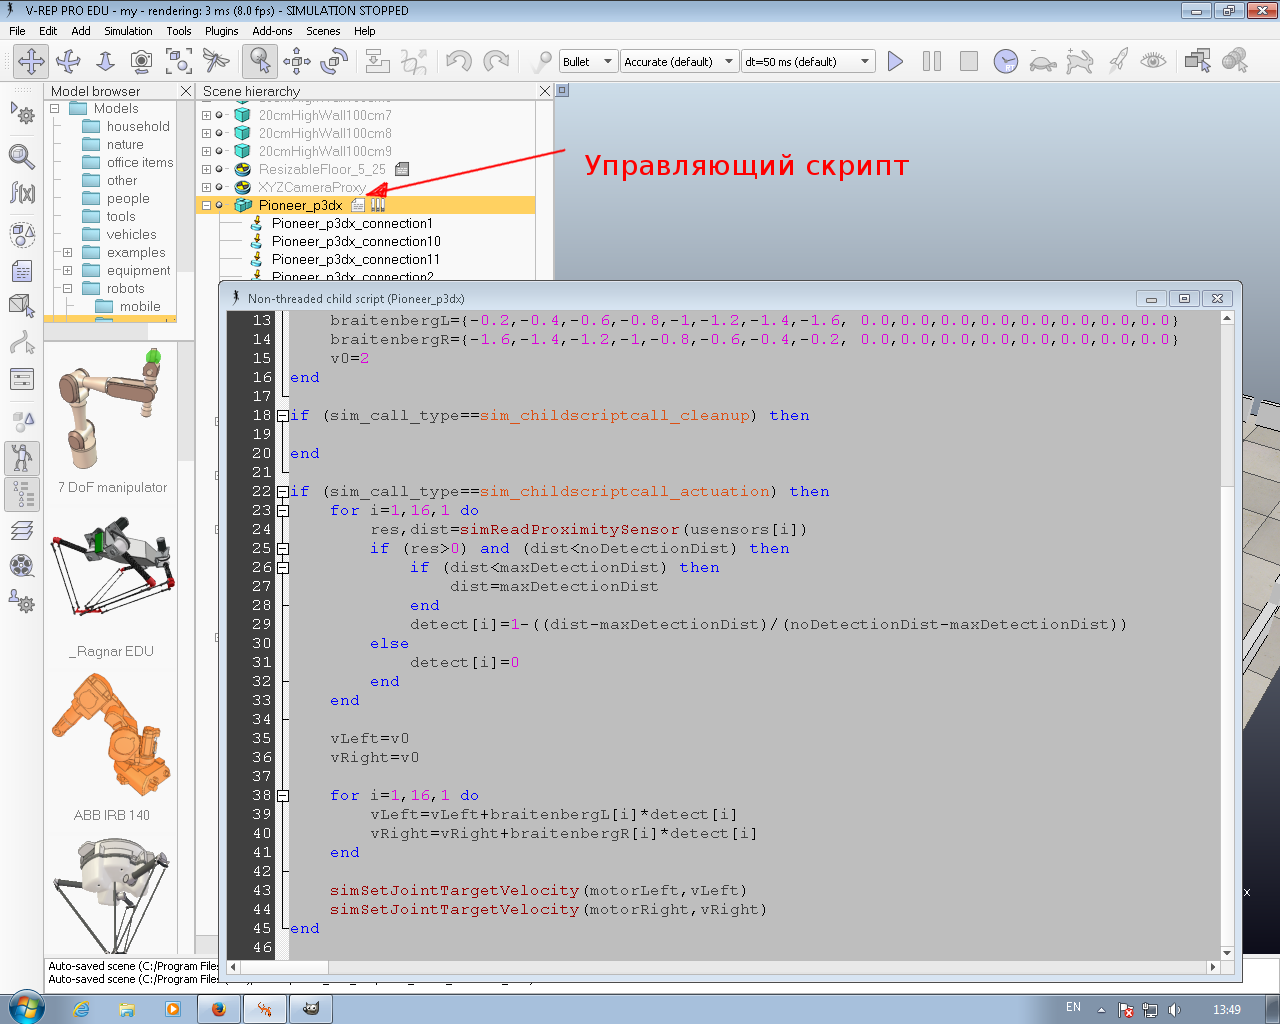Open the Pioneer_p3dx child script icon
The height and width of the screenshot is (1024, 1280).
[359, 205]
